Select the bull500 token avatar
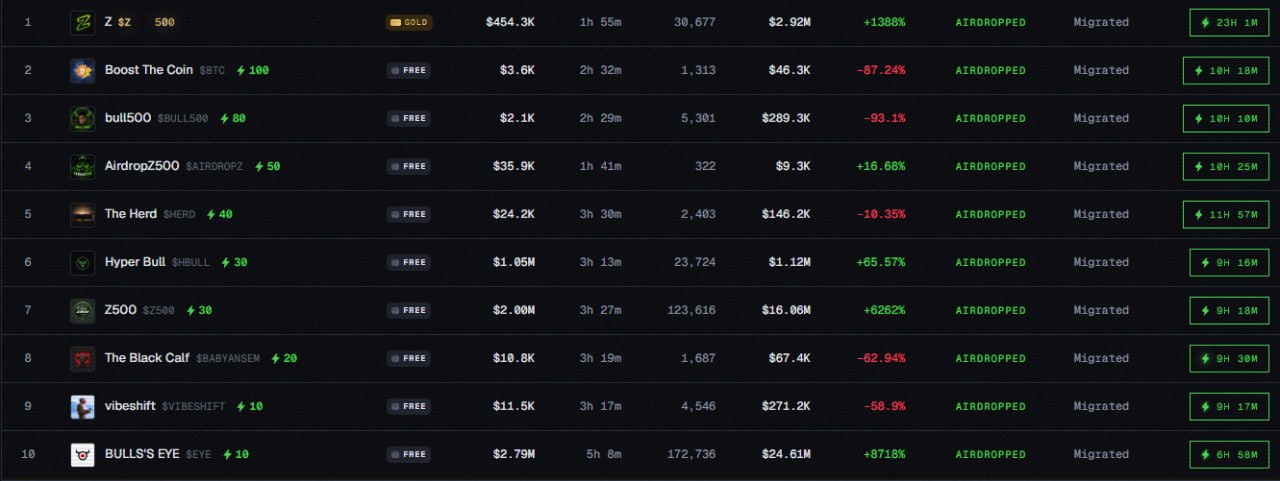The image size is (1280, 481). point(83,118)
